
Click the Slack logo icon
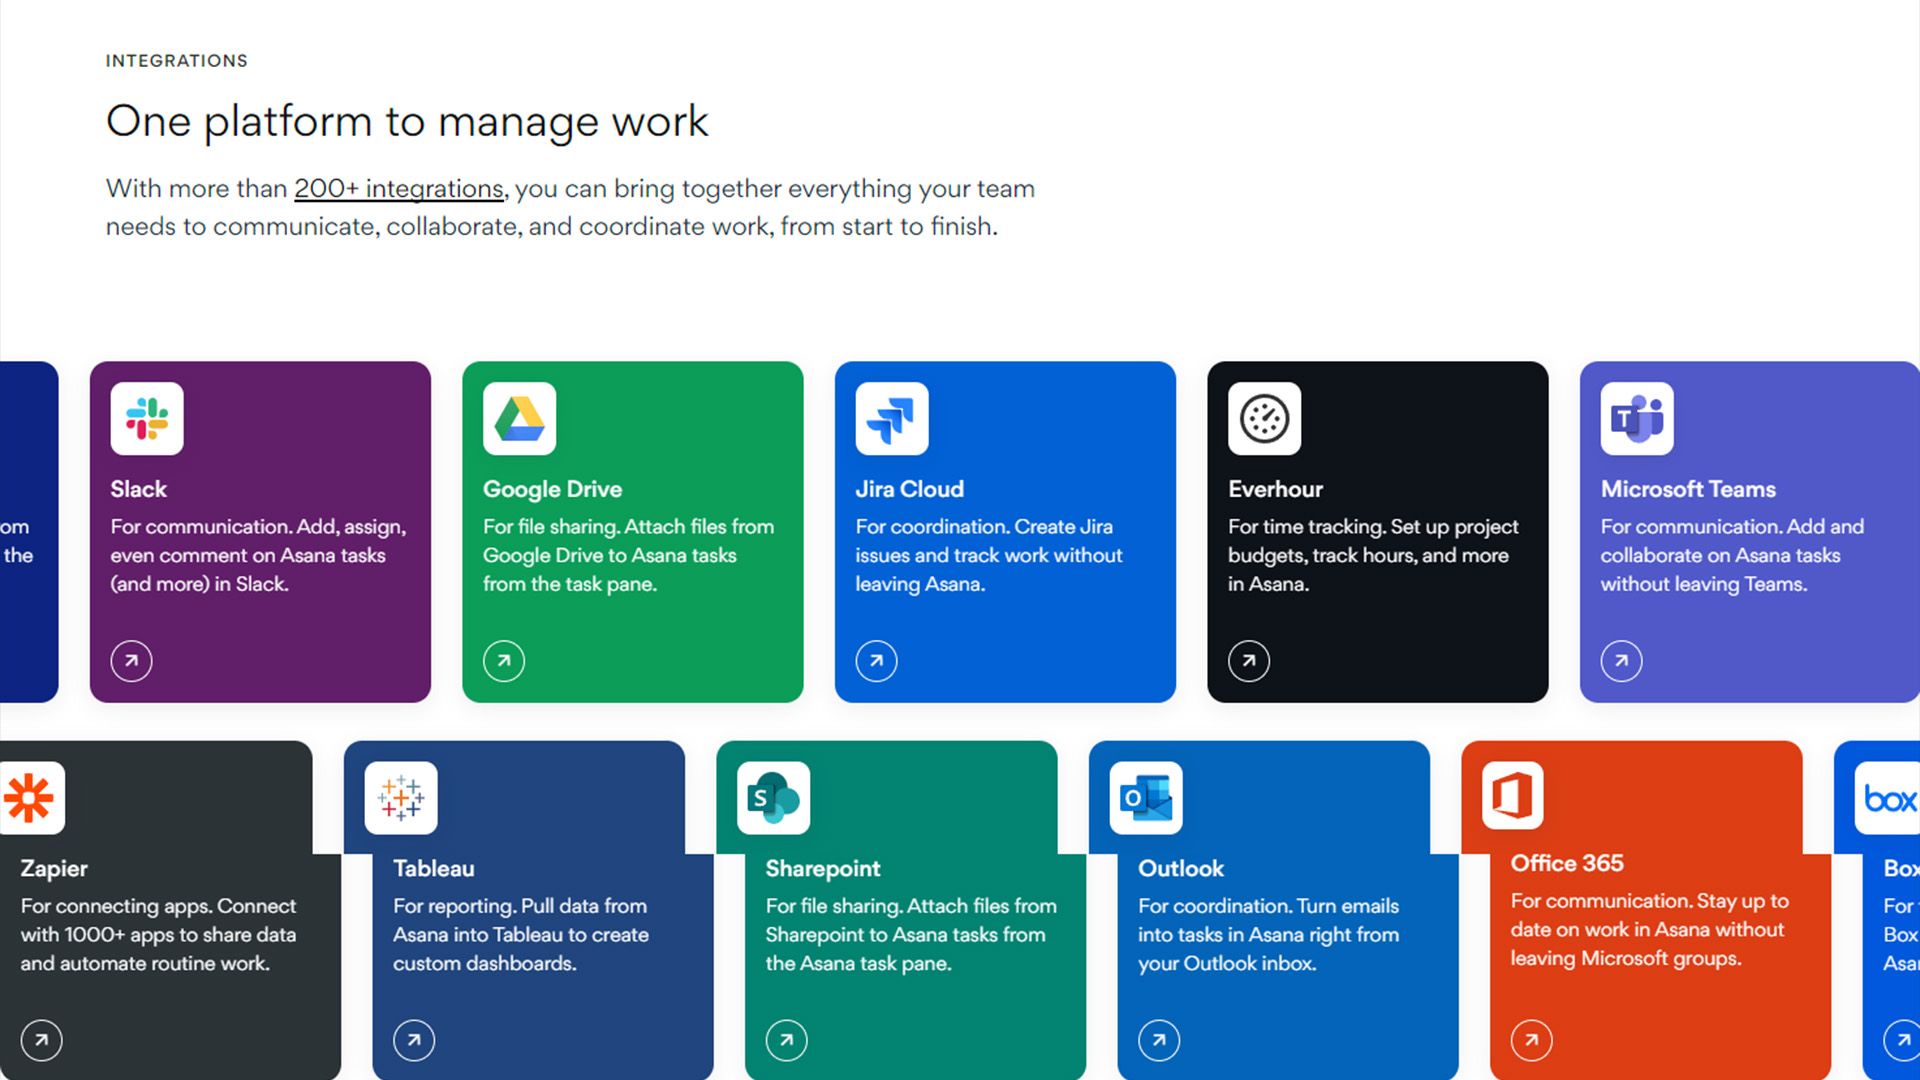pos(147,418)
